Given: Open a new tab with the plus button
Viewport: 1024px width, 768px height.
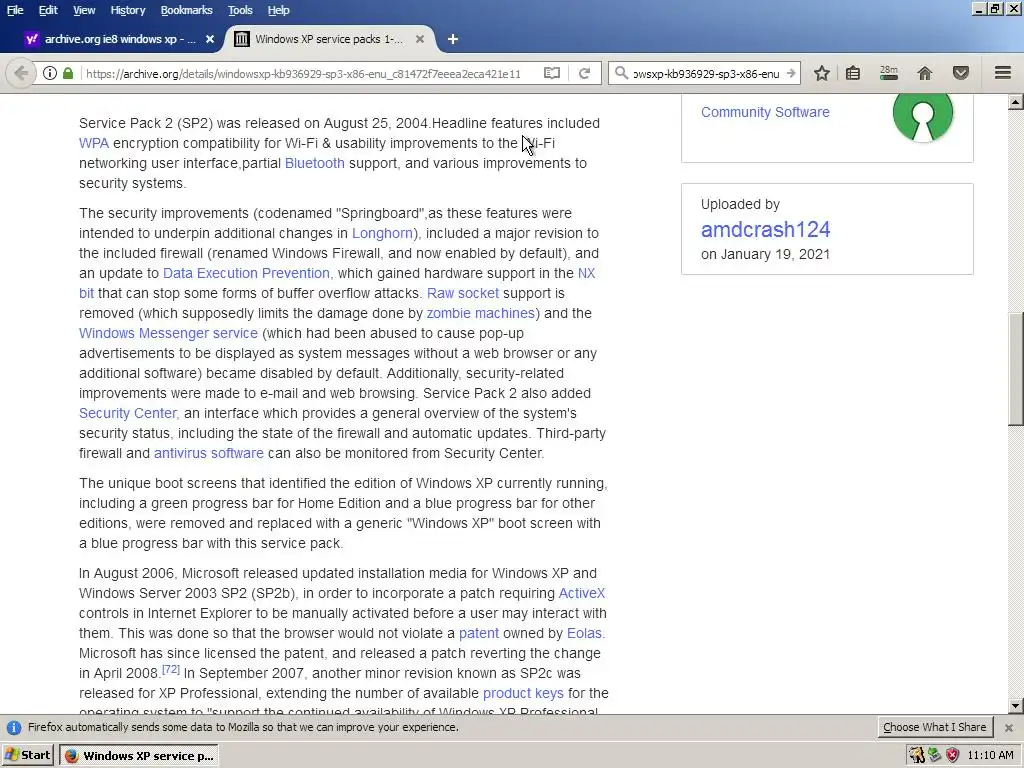Looking at the screenshot, I should 453,39.
